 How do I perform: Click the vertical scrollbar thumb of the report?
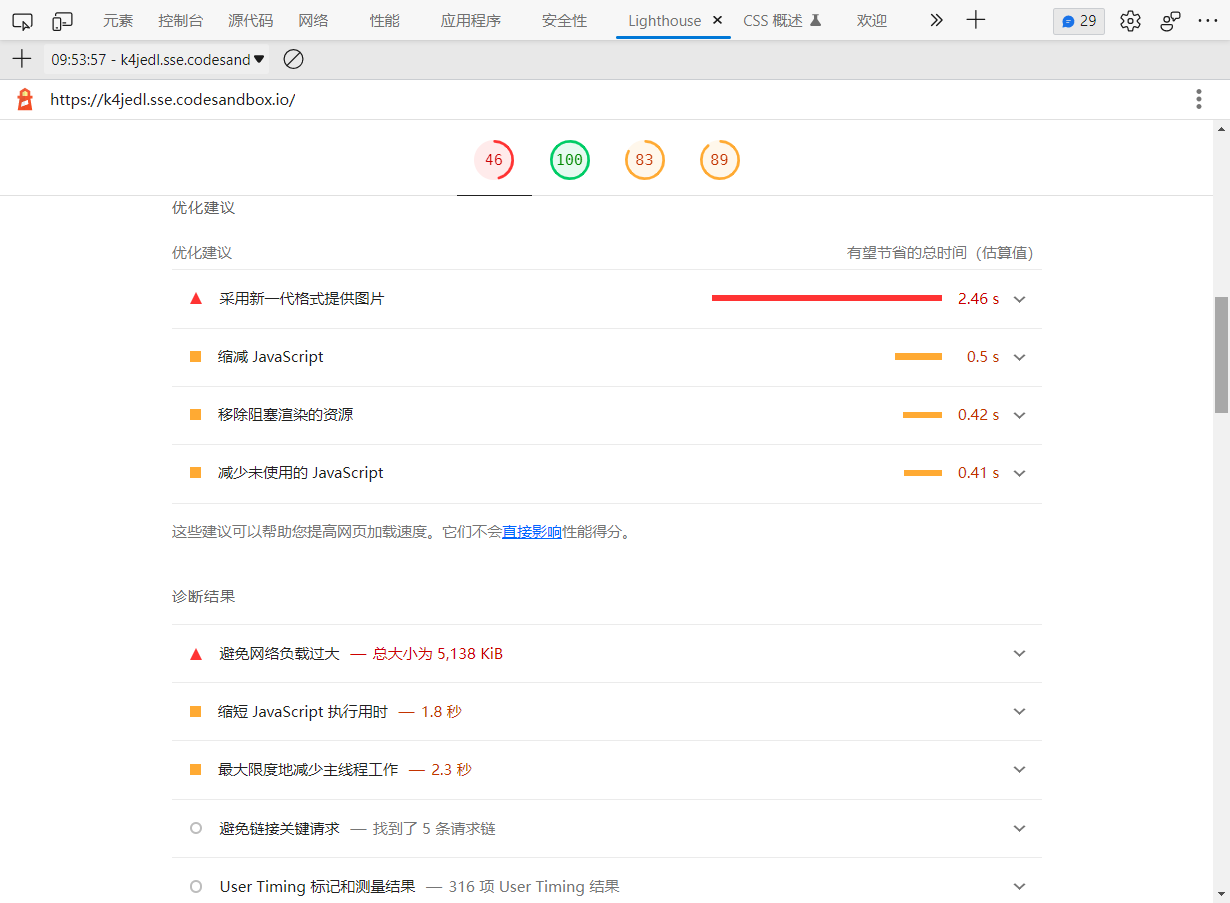pos(1221,355)
